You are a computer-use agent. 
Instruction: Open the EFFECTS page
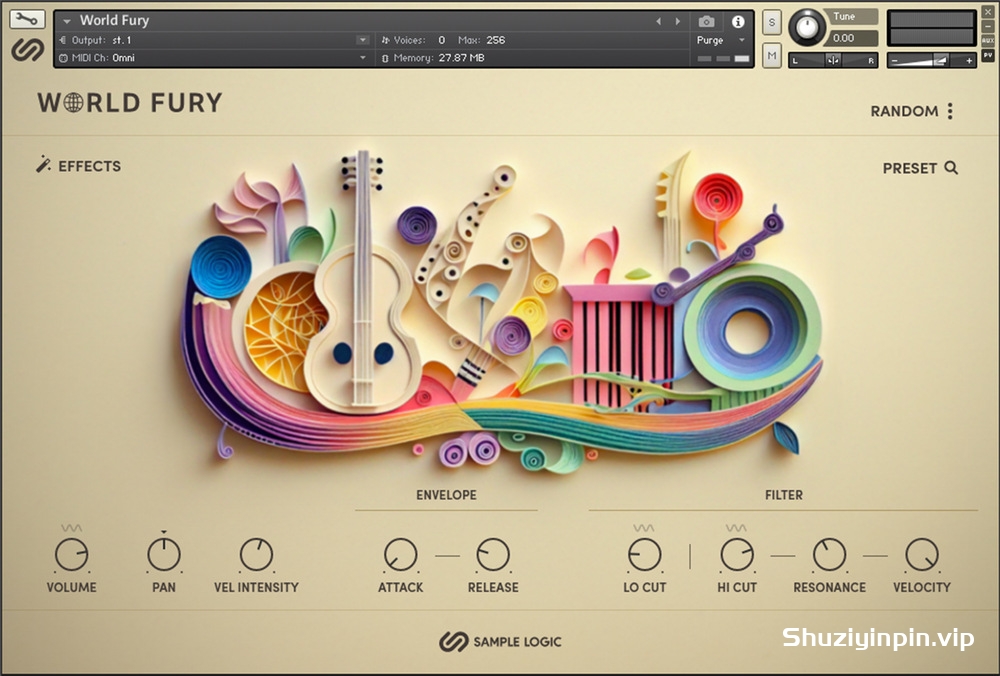point(89,166)
